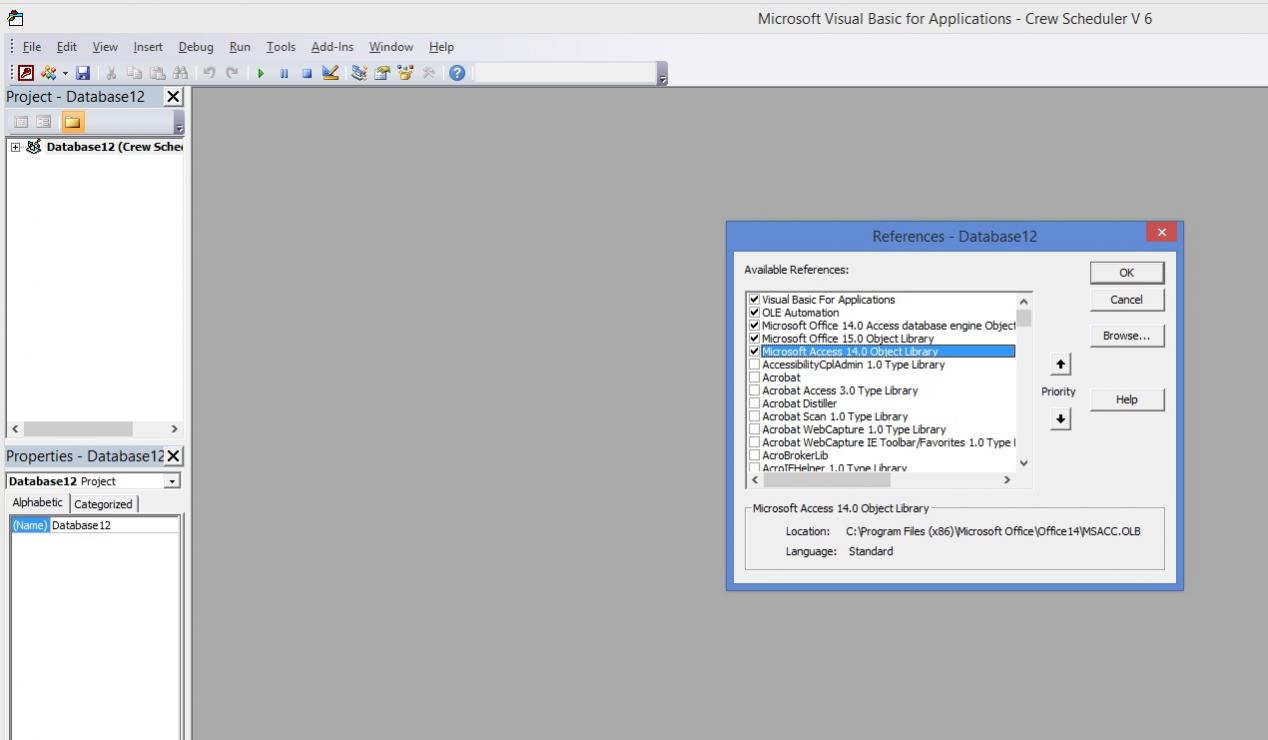Check Acrobat Access 3.0 Type Library
The width and height of the screenshot is (1268, 740).
tap(754, 390)
